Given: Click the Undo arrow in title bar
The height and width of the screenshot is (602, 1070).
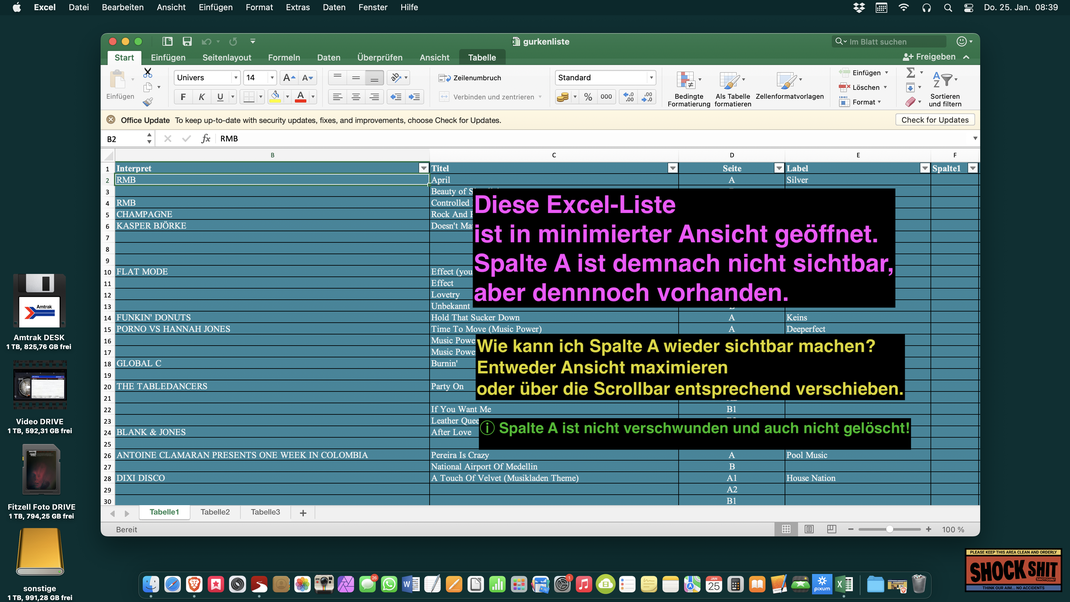Looking at the screenshot, I should (207, 42).
